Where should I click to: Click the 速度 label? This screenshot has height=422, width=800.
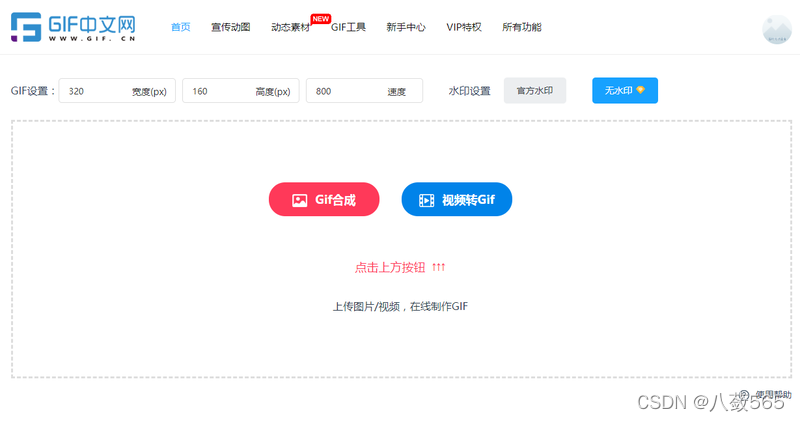(396, 92)
